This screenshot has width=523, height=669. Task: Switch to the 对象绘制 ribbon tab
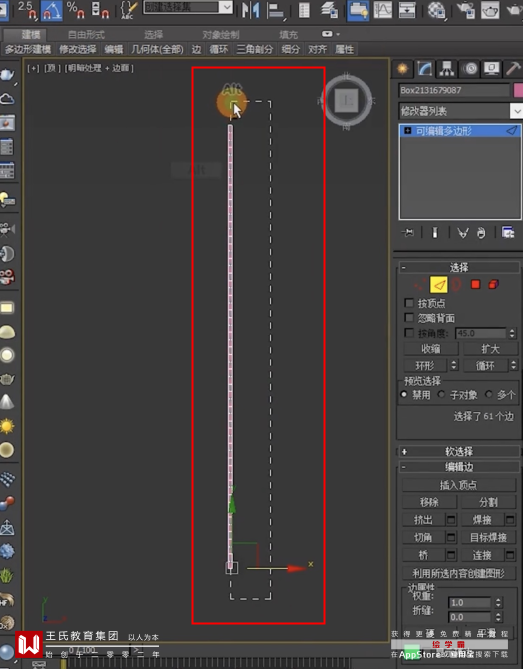coord(221,35)
